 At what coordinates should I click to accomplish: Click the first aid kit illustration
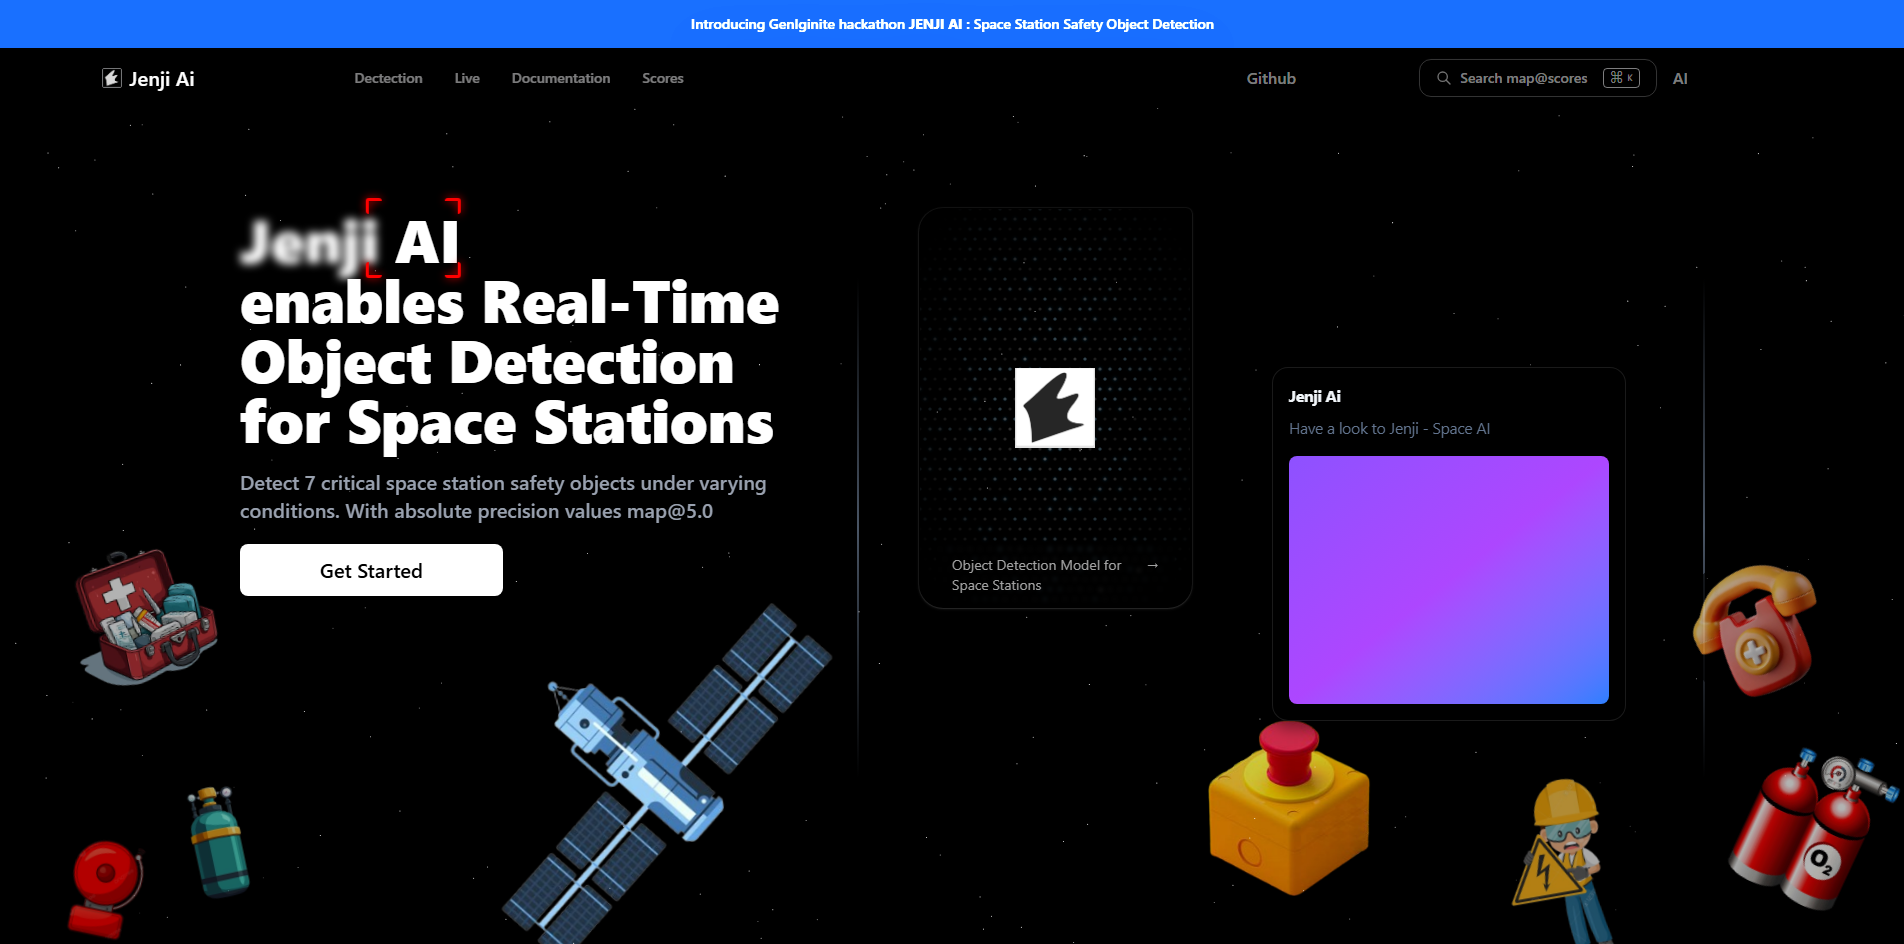pos(146,616)
